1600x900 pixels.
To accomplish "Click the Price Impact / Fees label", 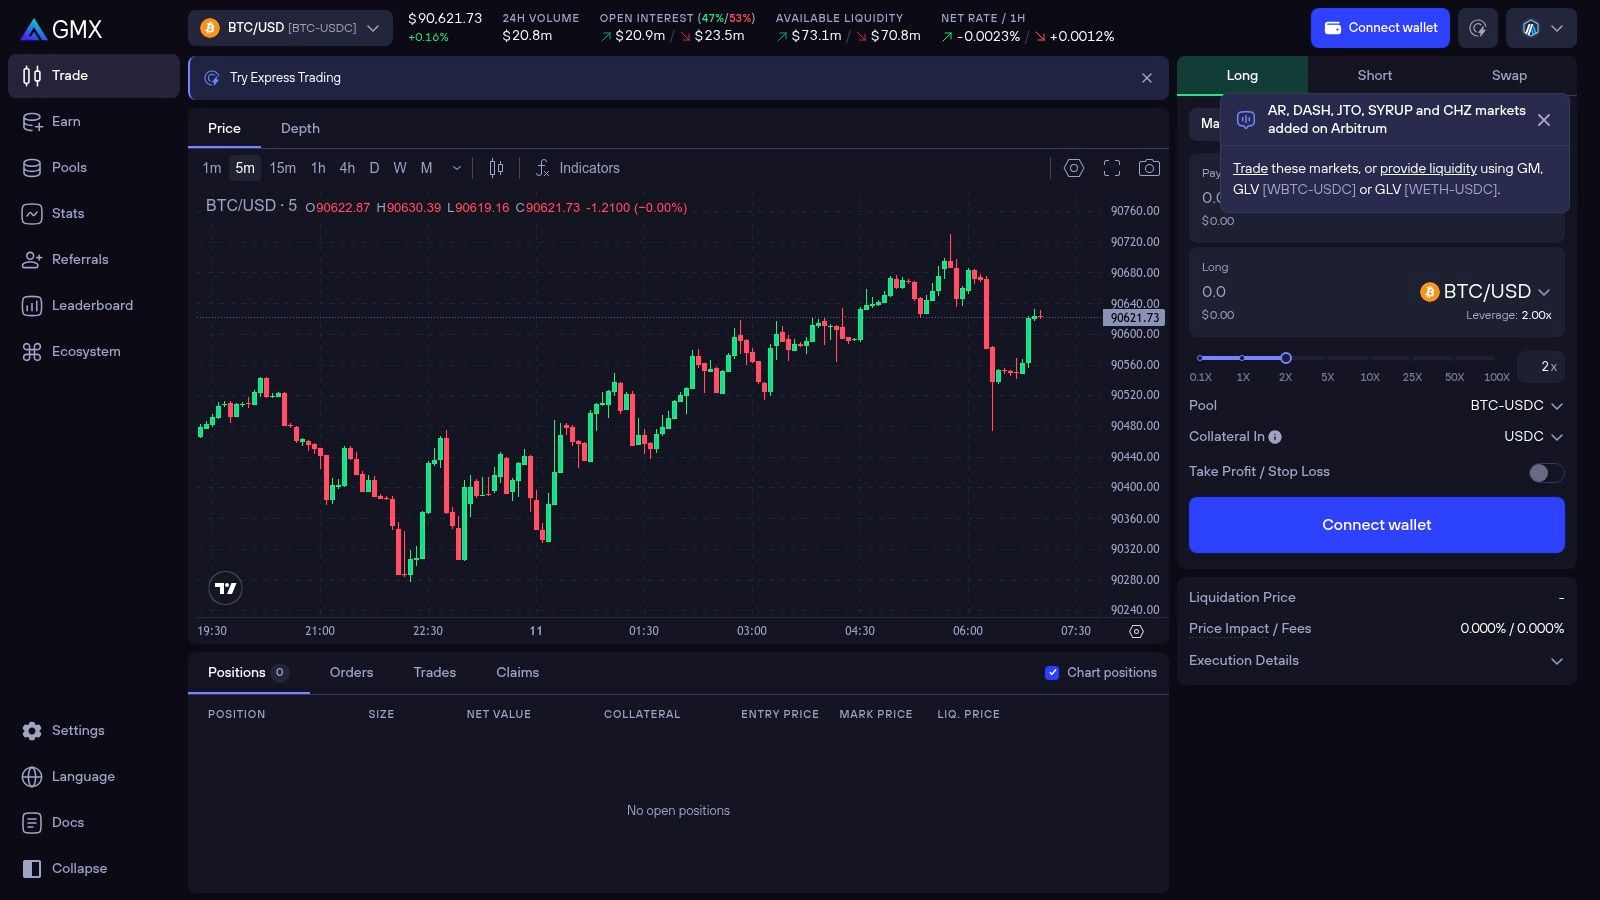I will point(1250,629).
